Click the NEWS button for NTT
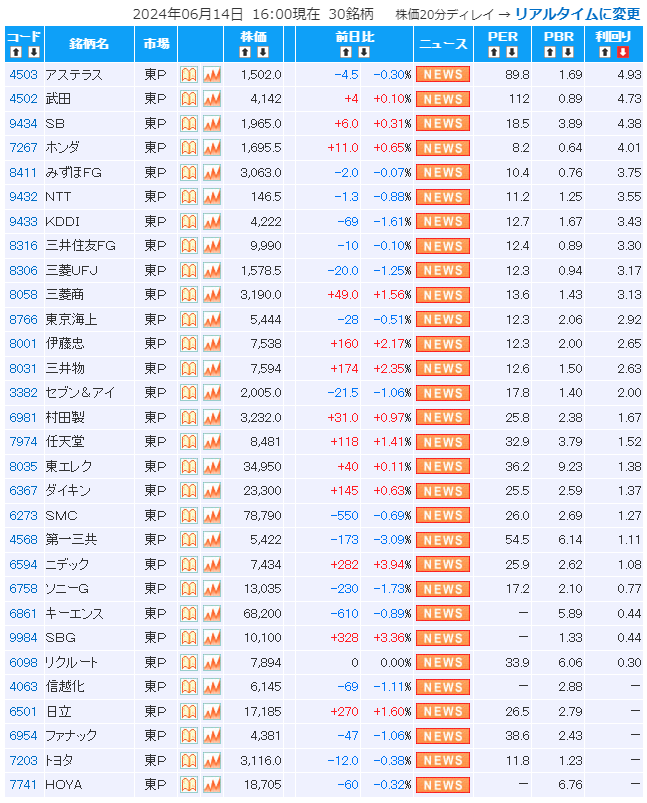 coord(442,197)
